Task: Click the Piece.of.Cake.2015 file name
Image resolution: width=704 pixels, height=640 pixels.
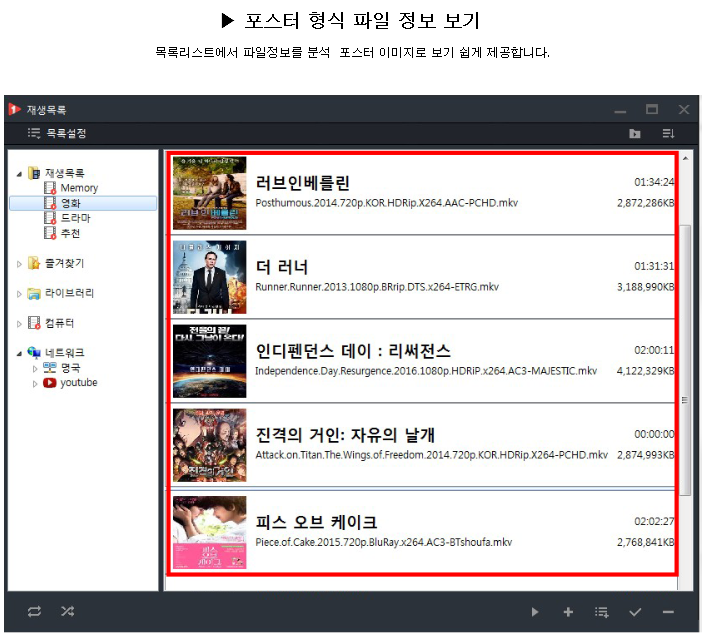Action: click(384, 542)
